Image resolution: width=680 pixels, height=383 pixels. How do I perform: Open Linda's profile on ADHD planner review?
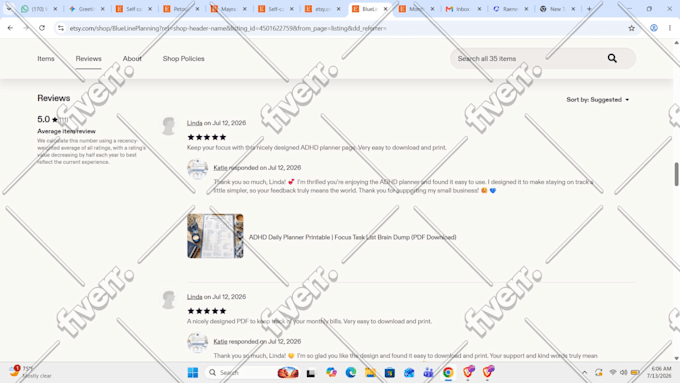click(194, 123)
